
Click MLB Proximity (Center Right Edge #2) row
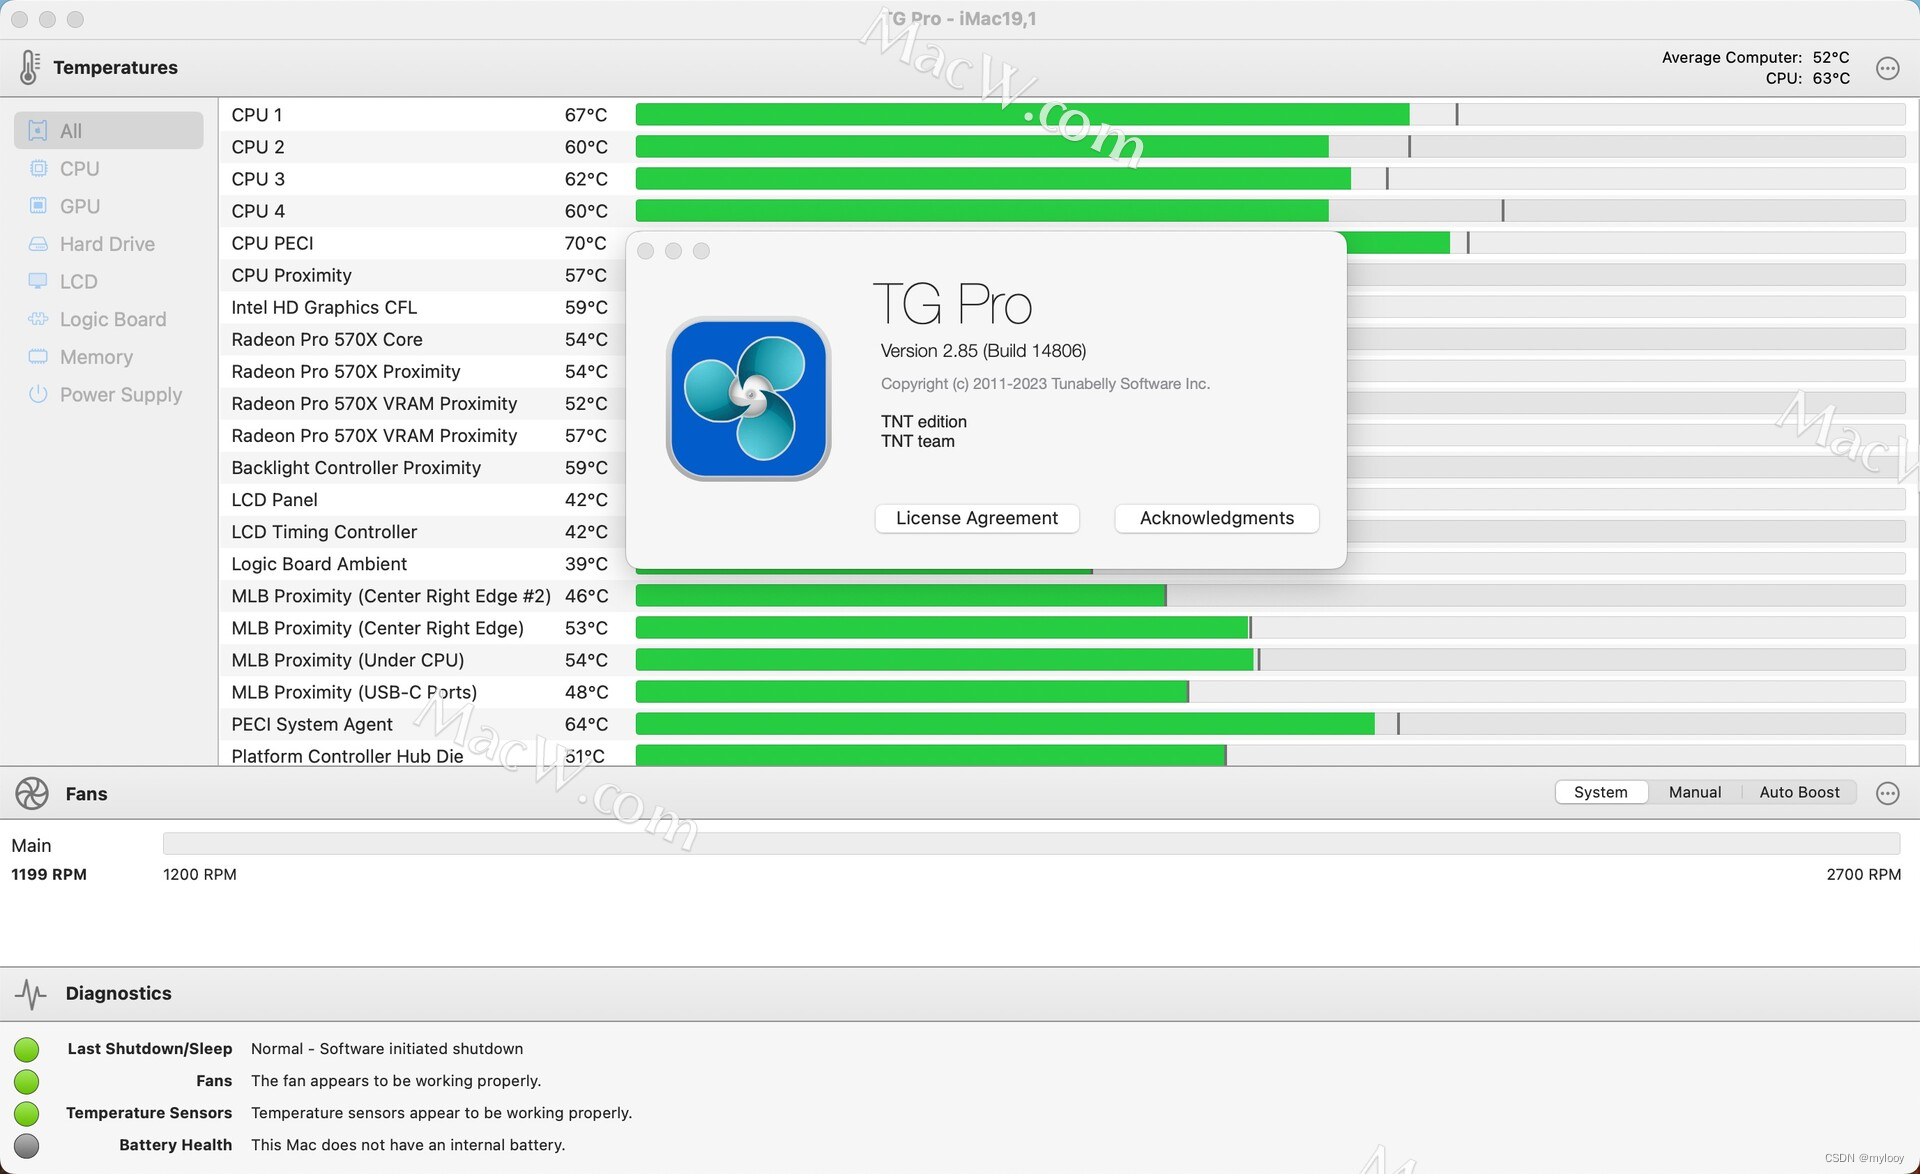point(1068,596)
